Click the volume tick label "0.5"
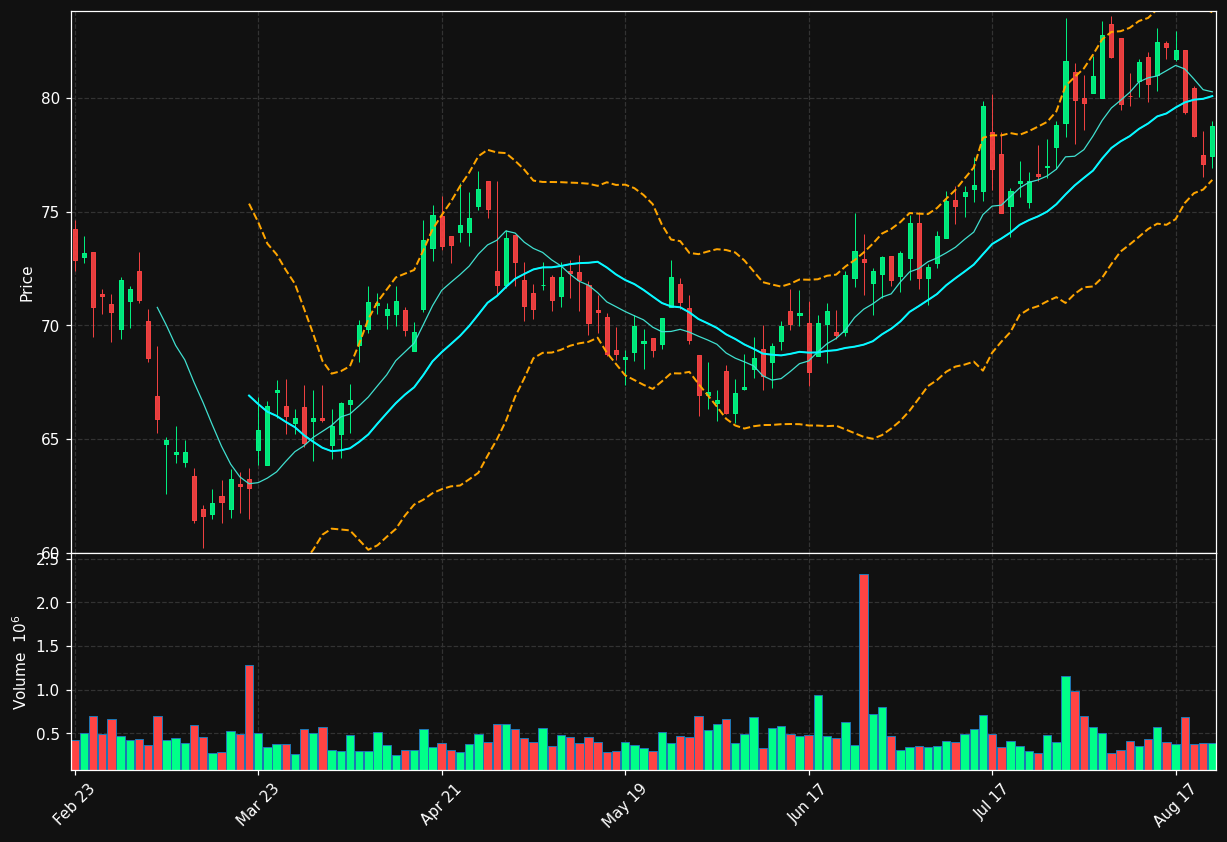The image size is (1227, 842). click(x=48, y=734)
